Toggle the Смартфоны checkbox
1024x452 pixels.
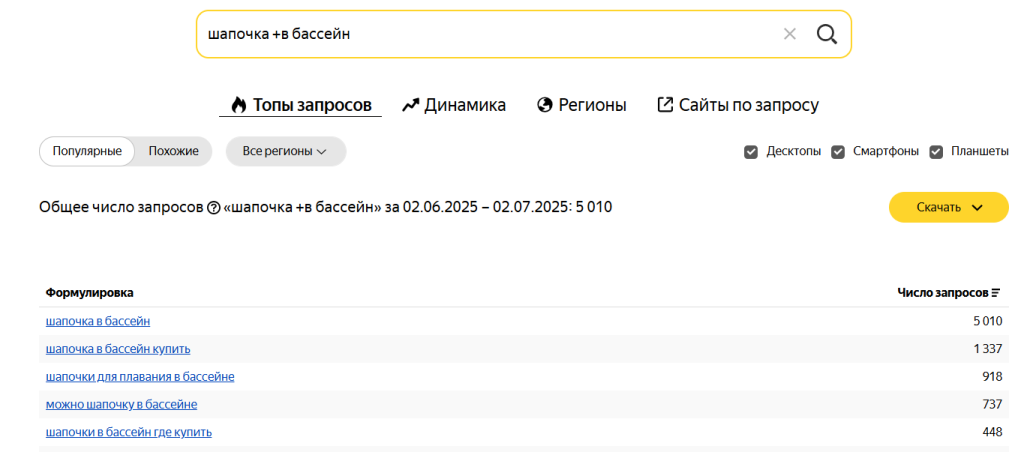click(x=837, y=152)
